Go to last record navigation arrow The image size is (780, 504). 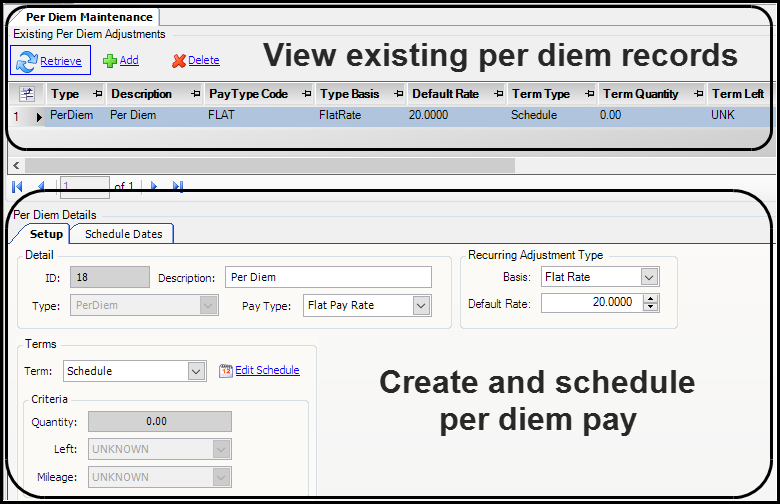[178, 187]
